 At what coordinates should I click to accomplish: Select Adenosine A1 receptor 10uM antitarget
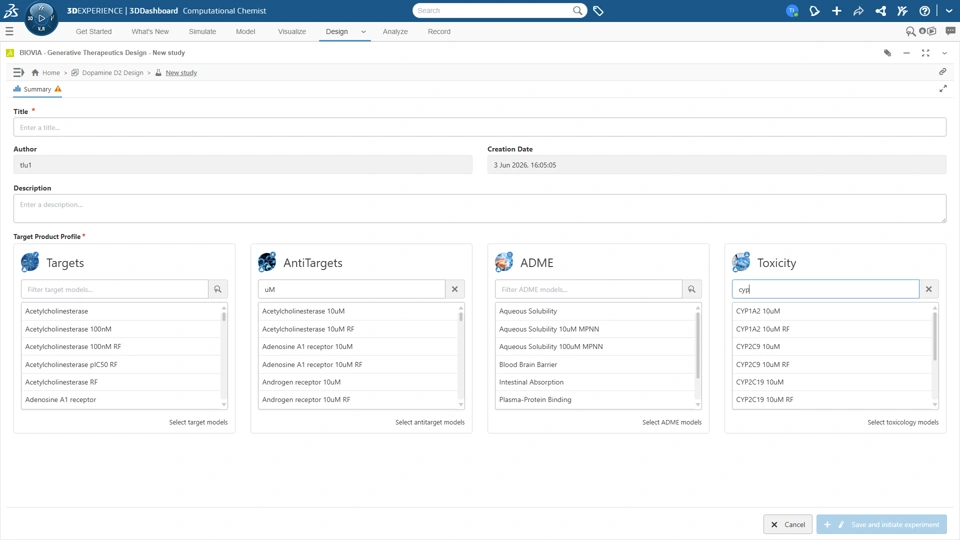[358, 347]
